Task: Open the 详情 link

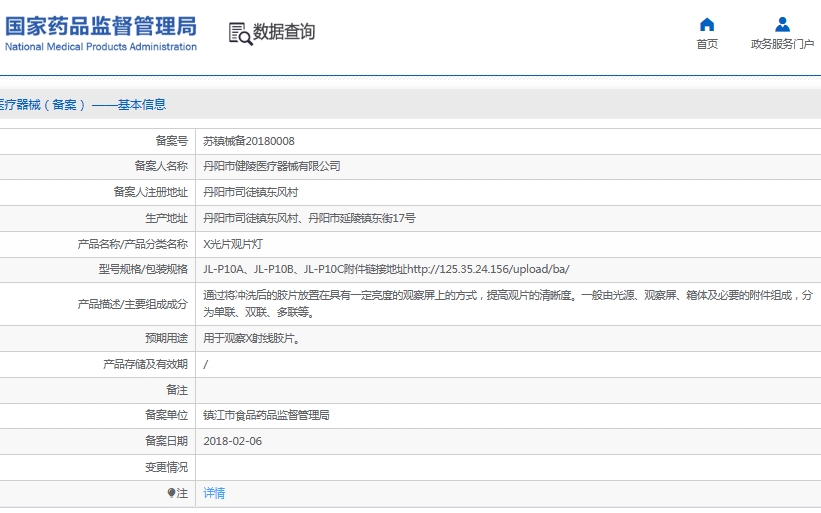Action: tap(214, 493)
